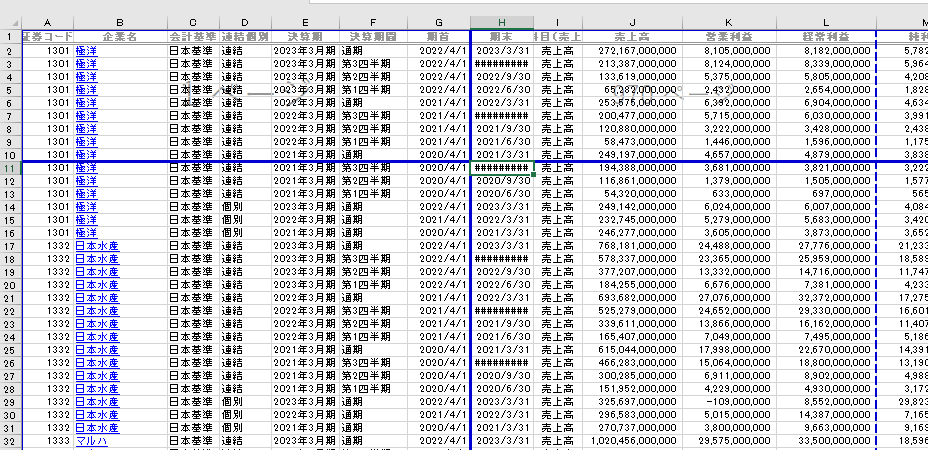
Task: Select the 第1四半期 cell in row 28
Action: (x=373, y=389)
